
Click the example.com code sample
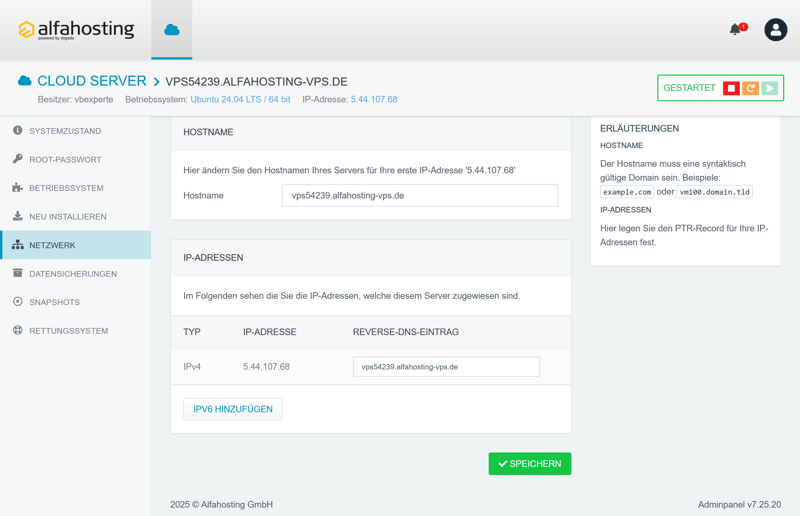pyautogui.click(x=627, y=192)
